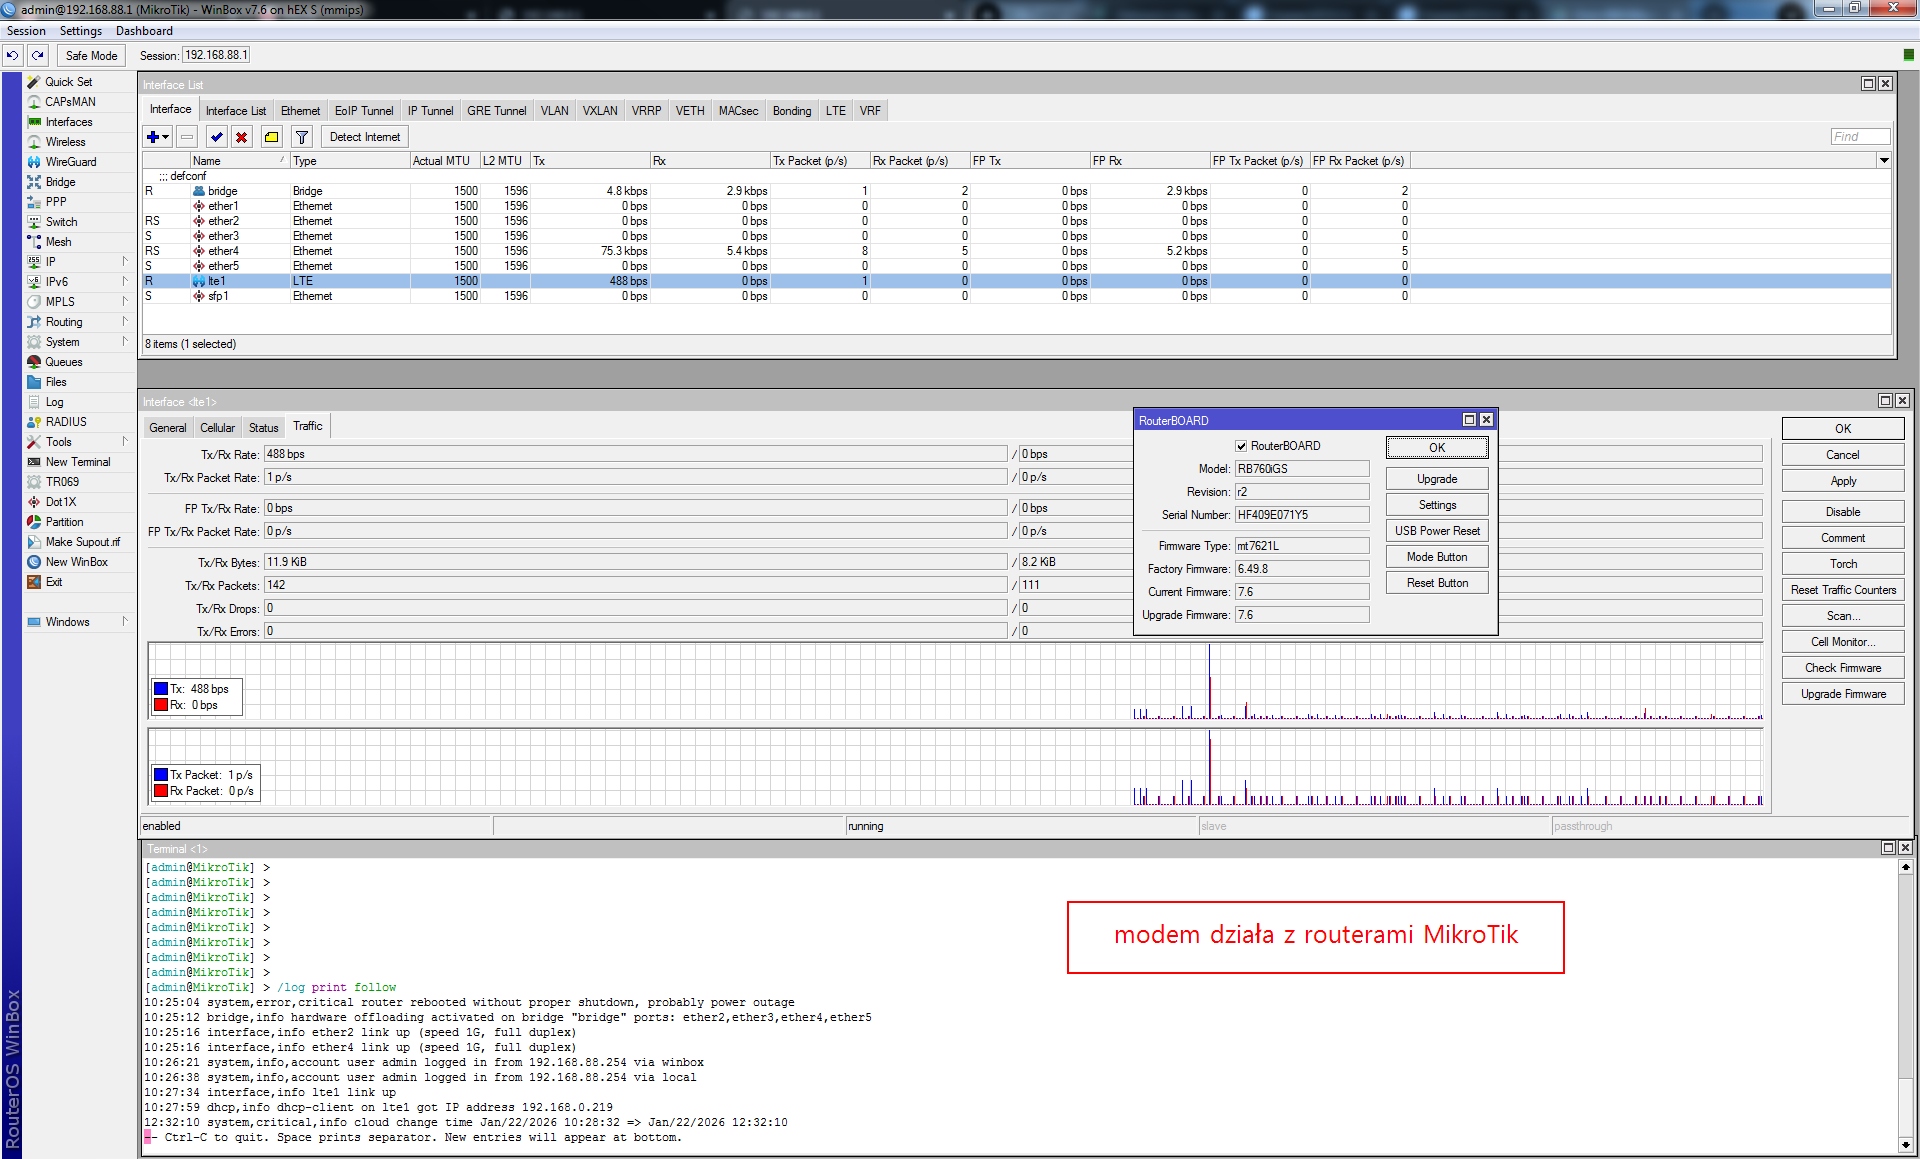Open the blue plus add dropdown
This screenshot has width=1920, height=1159.
pyautogui.click(x=158, y=137)
